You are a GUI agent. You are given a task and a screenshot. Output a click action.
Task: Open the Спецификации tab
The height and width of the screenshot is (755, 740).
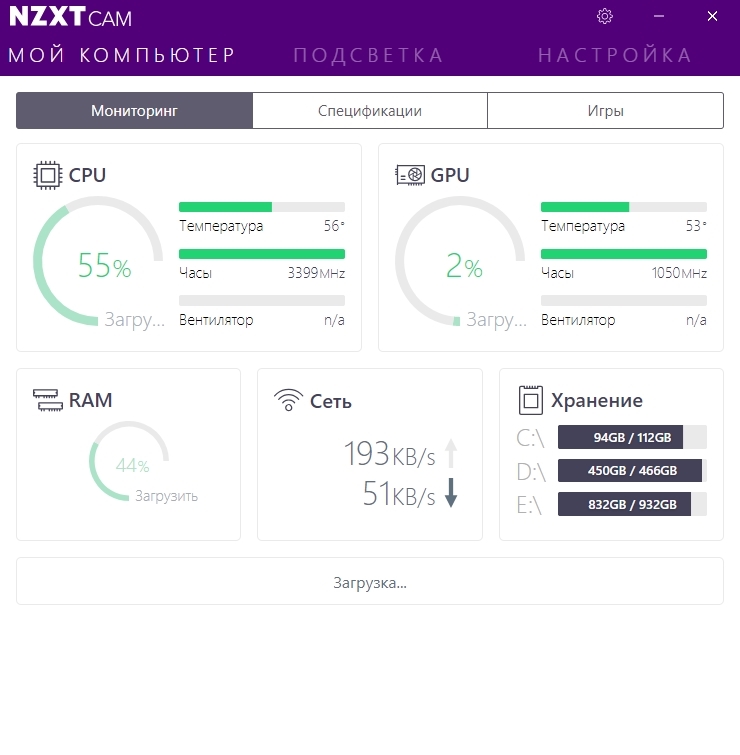(x=369, y=111)
